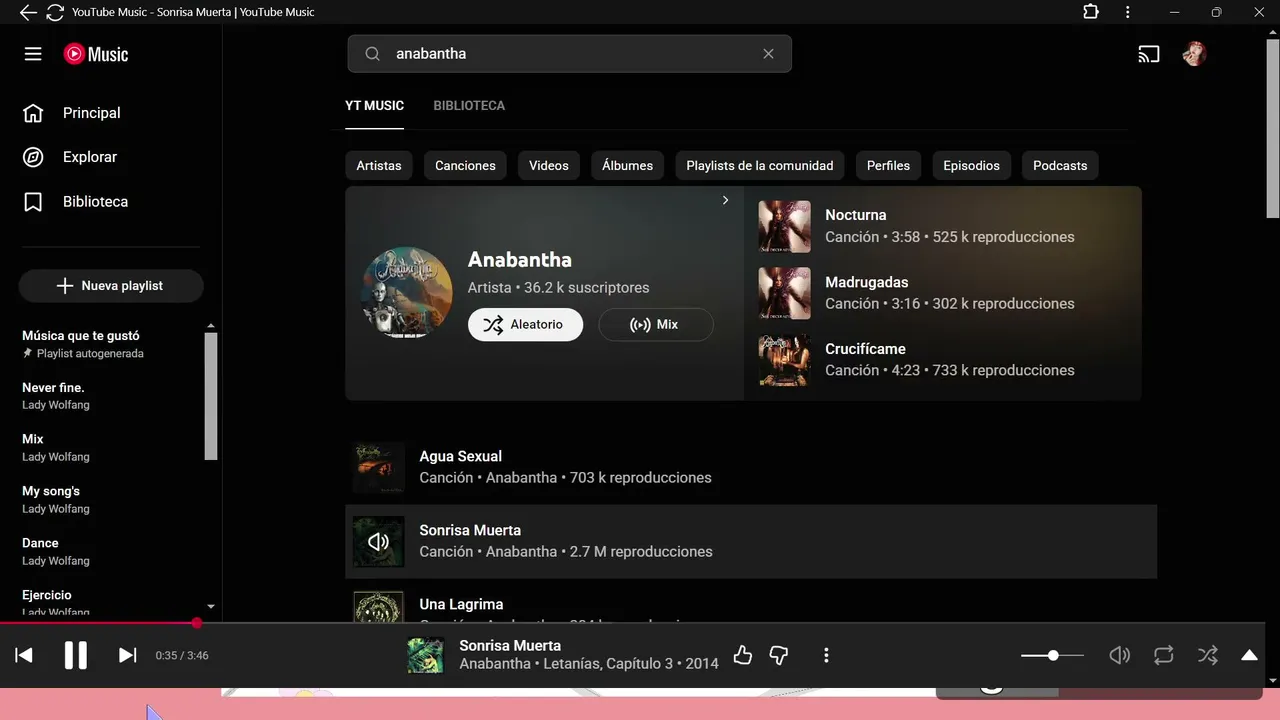Reload the YouTube Music page

(55, 12)
